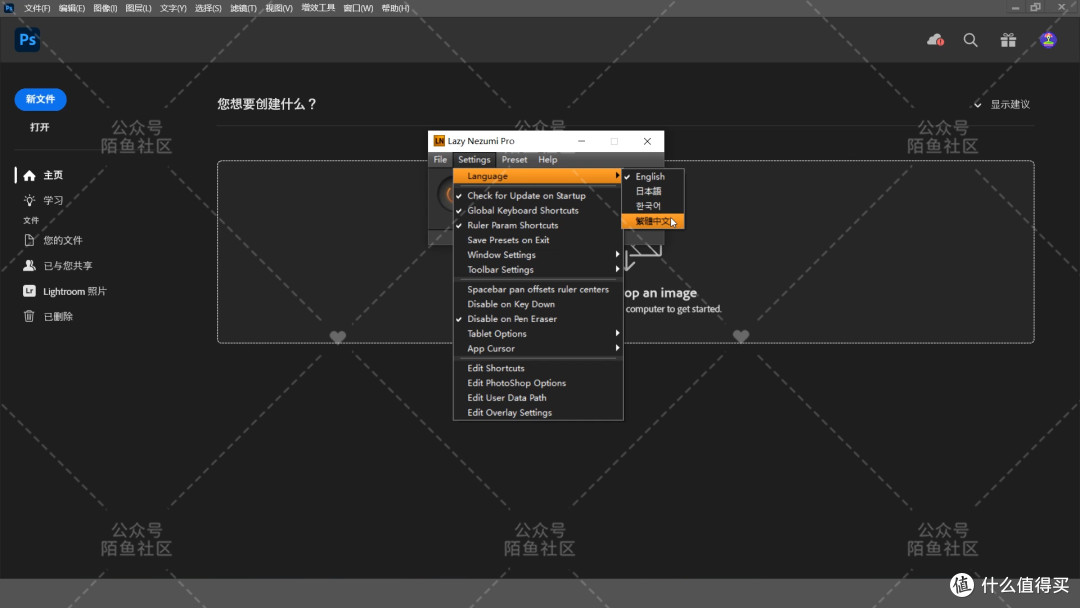
Task: Click the search magnifier icon
Action: (x=970, y=40)
